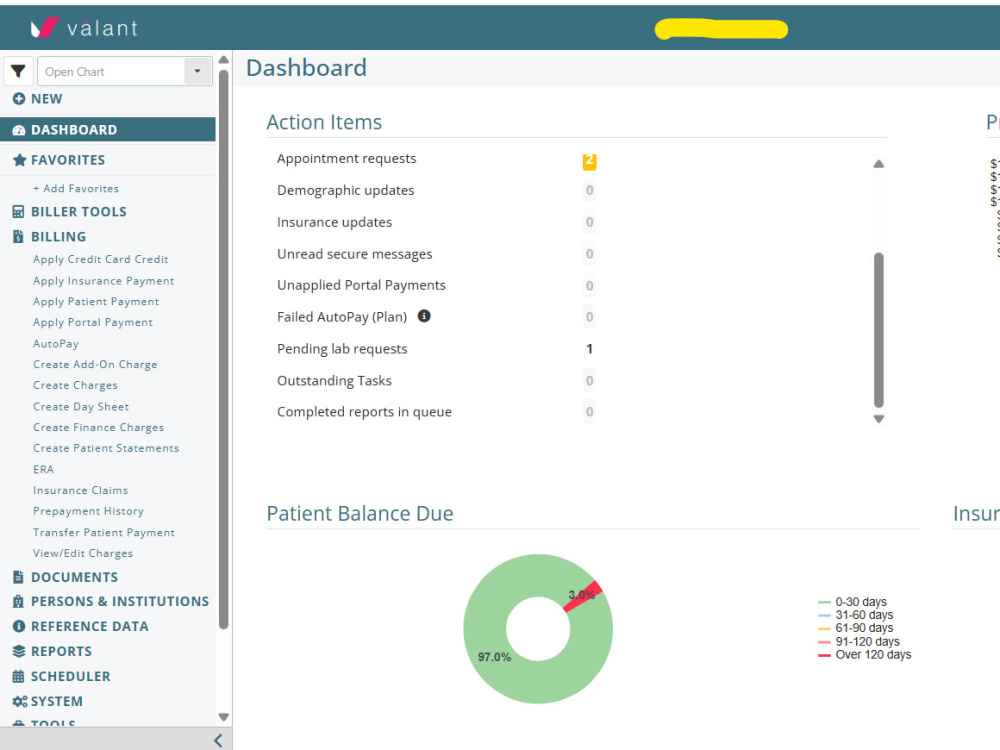Open Apply Insurance Payment
The image size is (1000, 750).
103,281
